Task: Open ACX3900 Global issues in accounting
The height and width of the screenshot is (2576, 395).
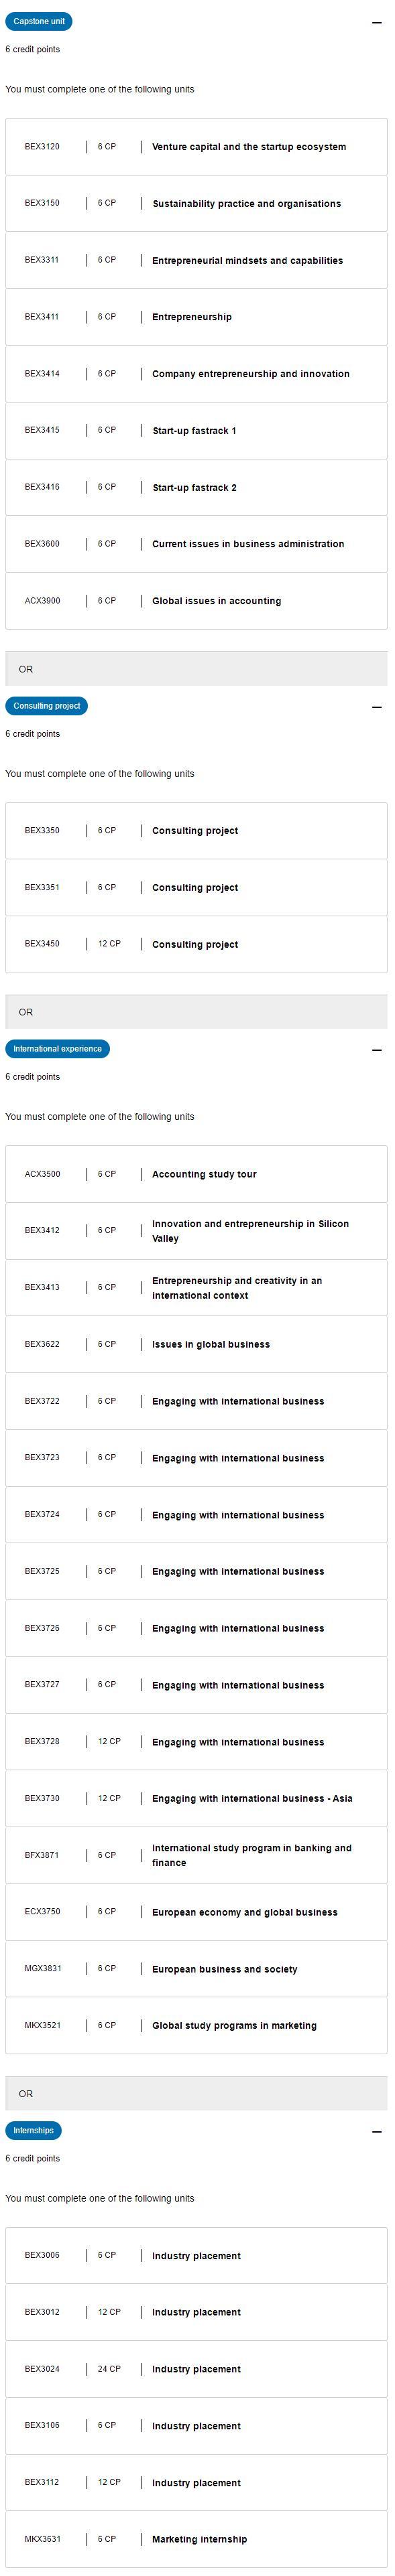Action: pos(196,601)
